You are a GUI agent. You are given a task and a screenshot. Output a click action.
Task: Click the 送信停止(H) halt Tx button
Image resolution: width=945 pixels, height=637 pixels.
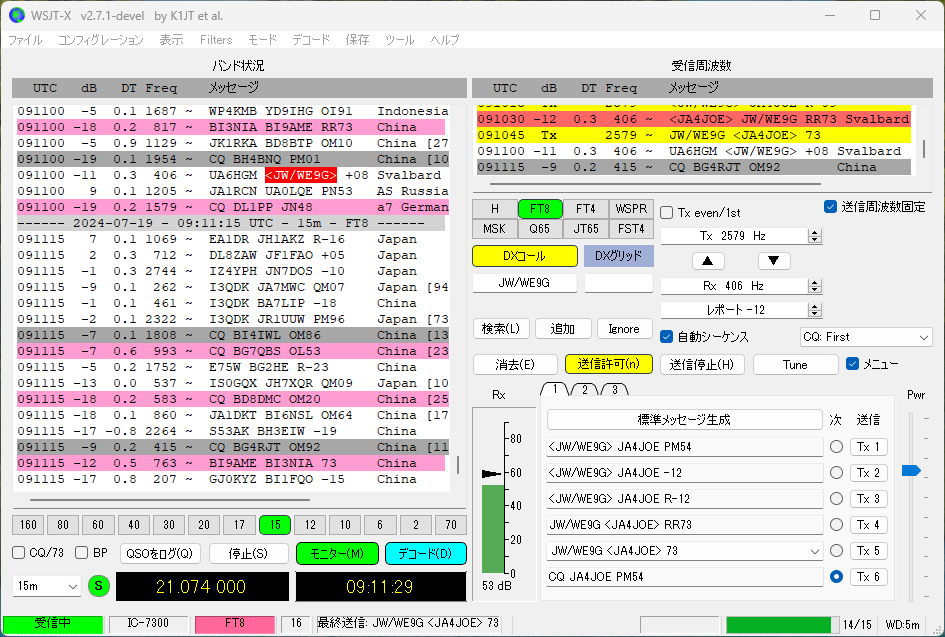click(x=702, y=364)
